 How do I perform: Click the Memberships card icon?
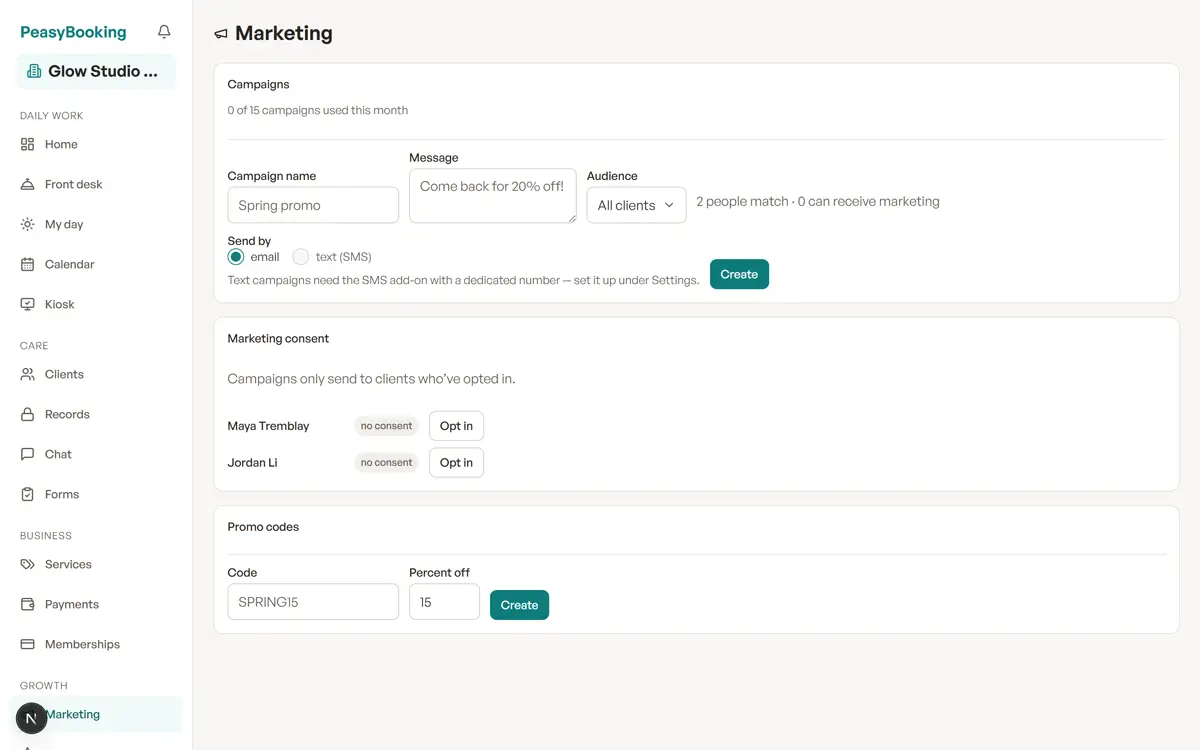(28, 644)
